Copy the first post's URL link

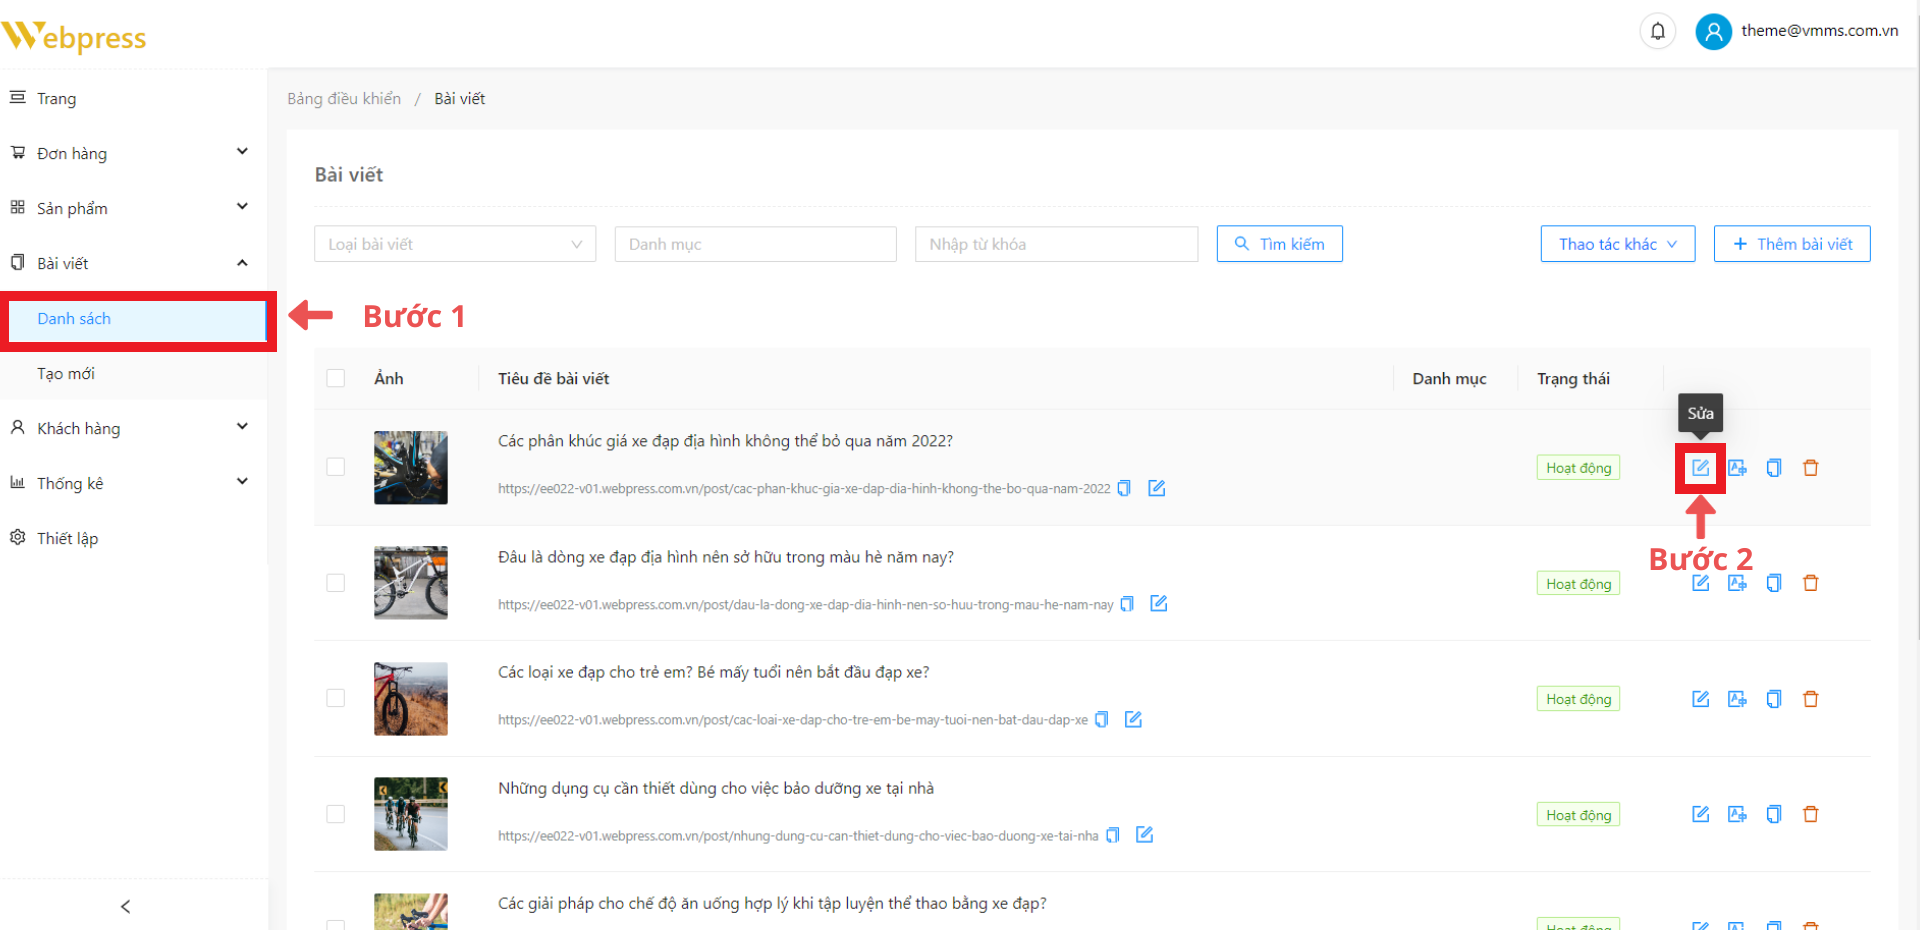tap(1124, 488)
